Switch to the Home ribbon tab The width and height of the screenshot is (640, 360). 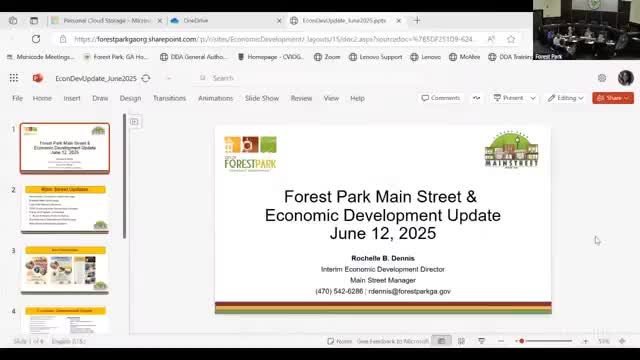pyautogui.click(x=42, y=98)
